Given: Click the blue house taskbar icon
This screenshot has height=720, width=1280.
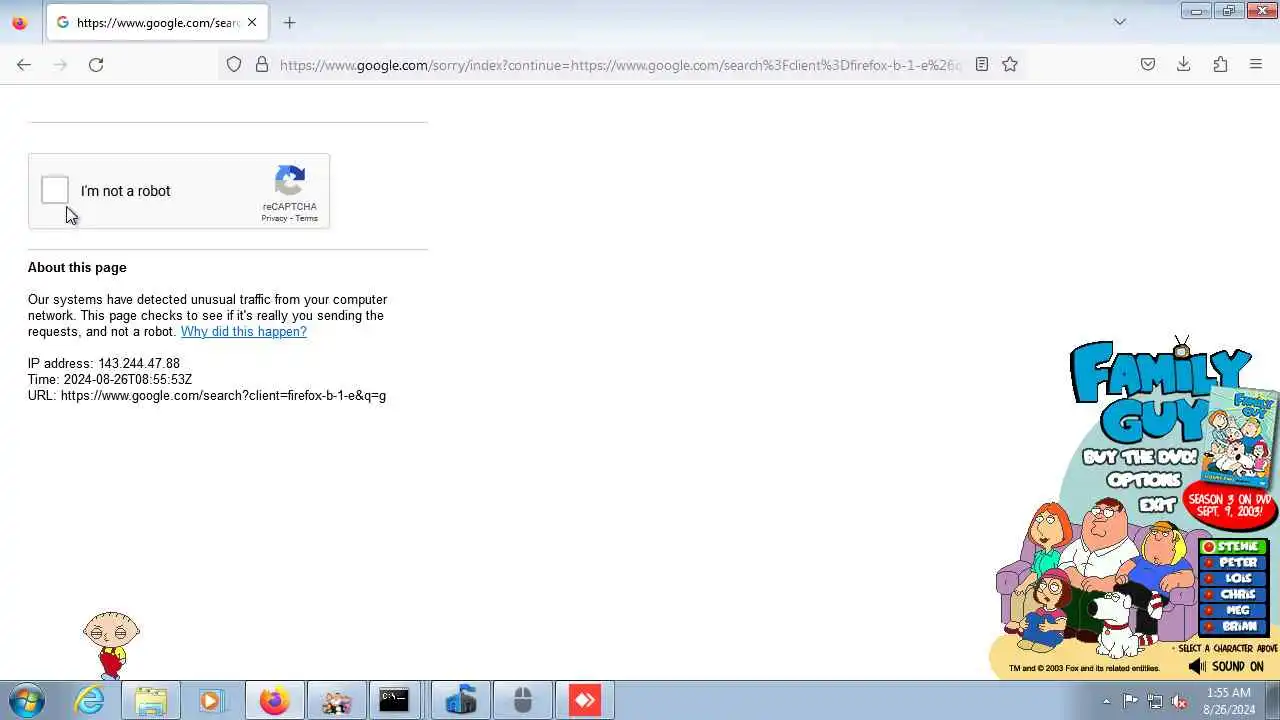Looking at the screenshot, I should pyautogui.click(x=460, y=700).
